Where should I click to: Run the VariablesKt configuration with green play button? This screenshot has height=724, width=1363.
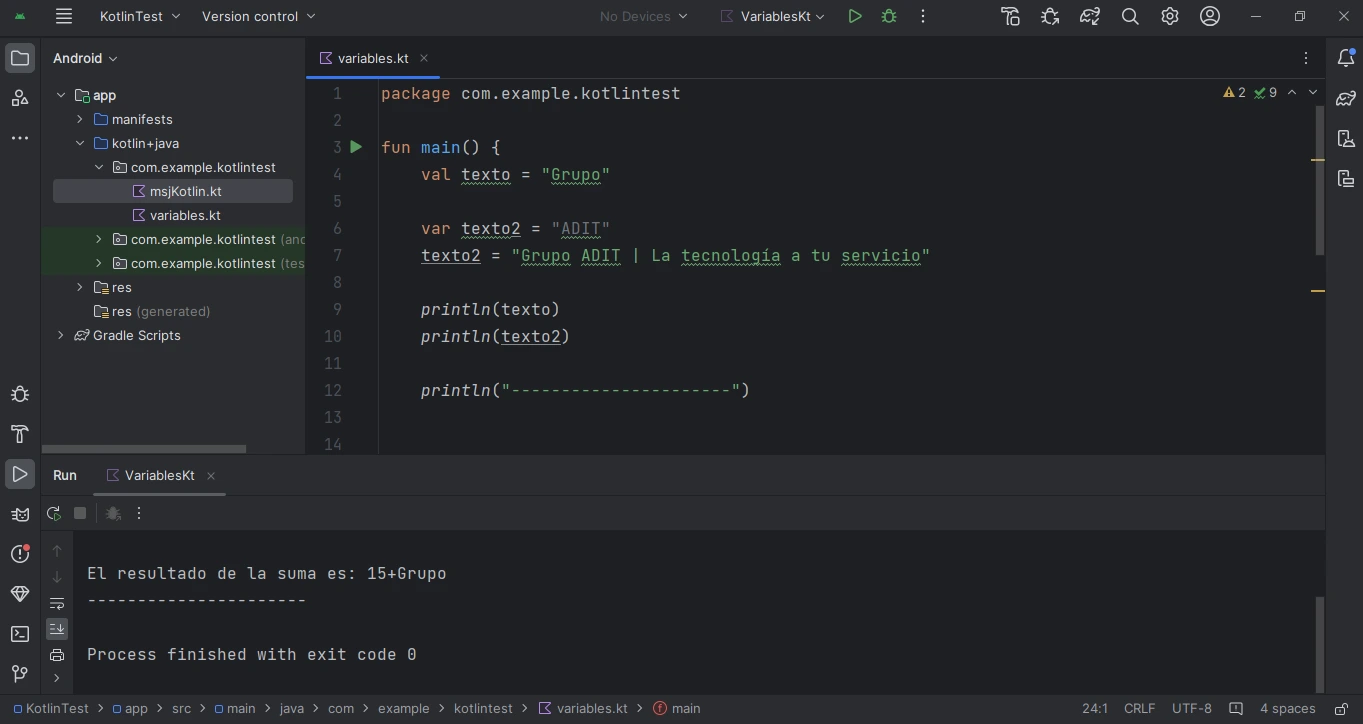[854, 16]
